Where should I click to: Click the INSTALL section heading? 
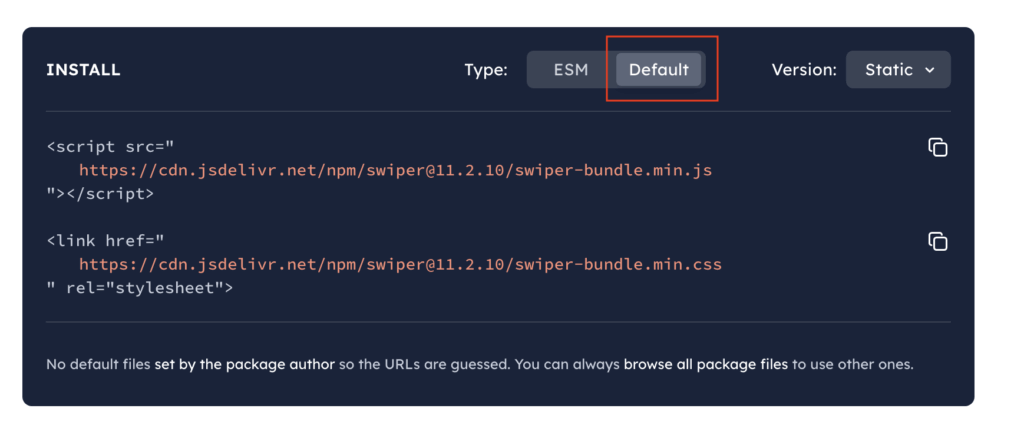(83, 70)
